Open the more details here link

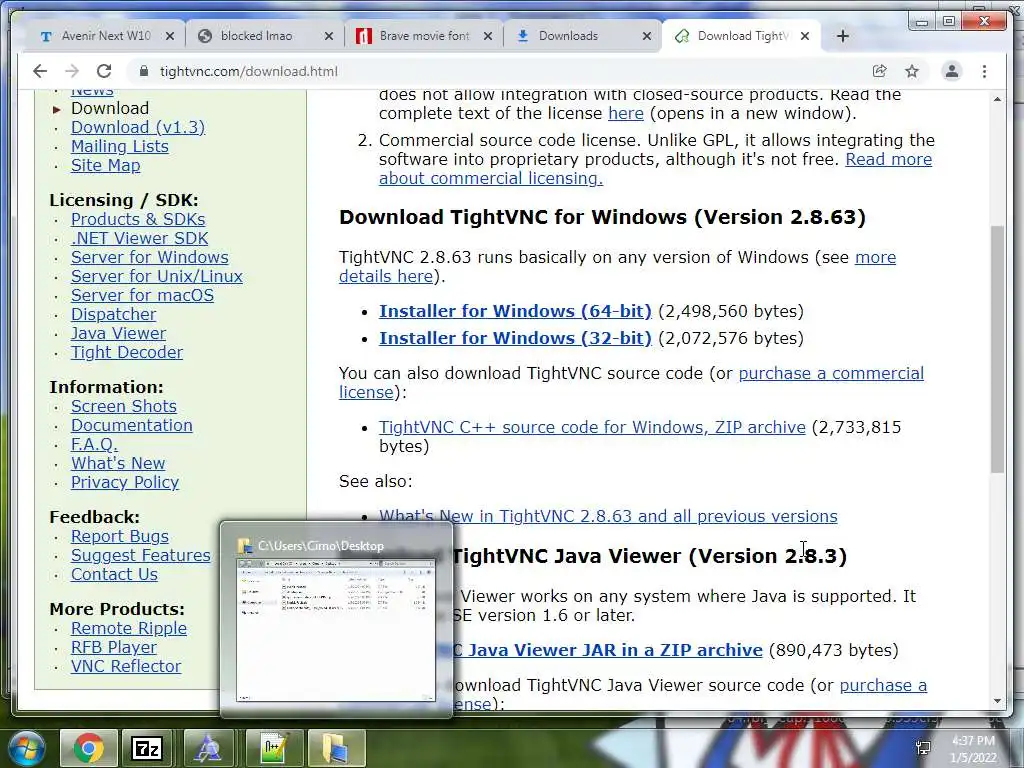click(x=875, y=257)
